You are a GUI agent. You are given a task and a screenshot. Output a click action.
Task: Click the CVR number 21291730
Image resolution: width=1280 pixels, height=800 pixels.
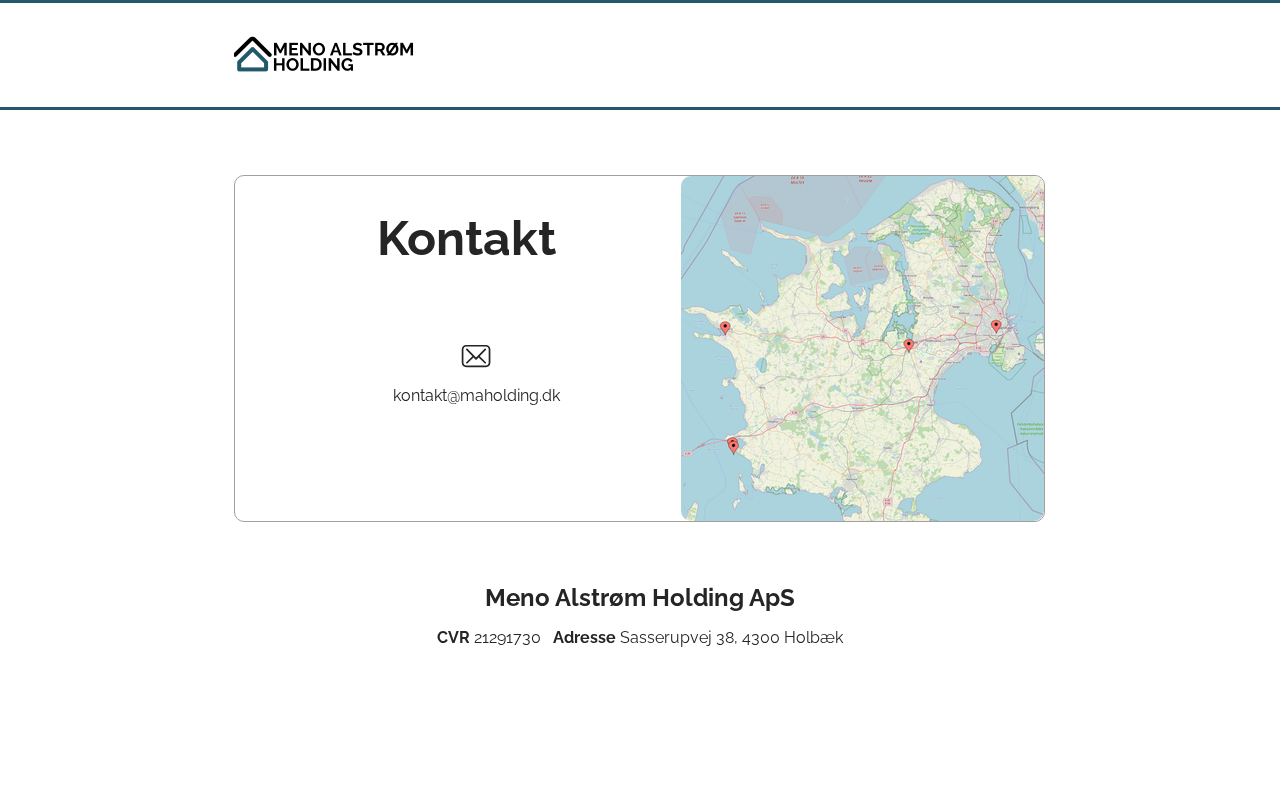pyautogui.click(x=507, y=638)
